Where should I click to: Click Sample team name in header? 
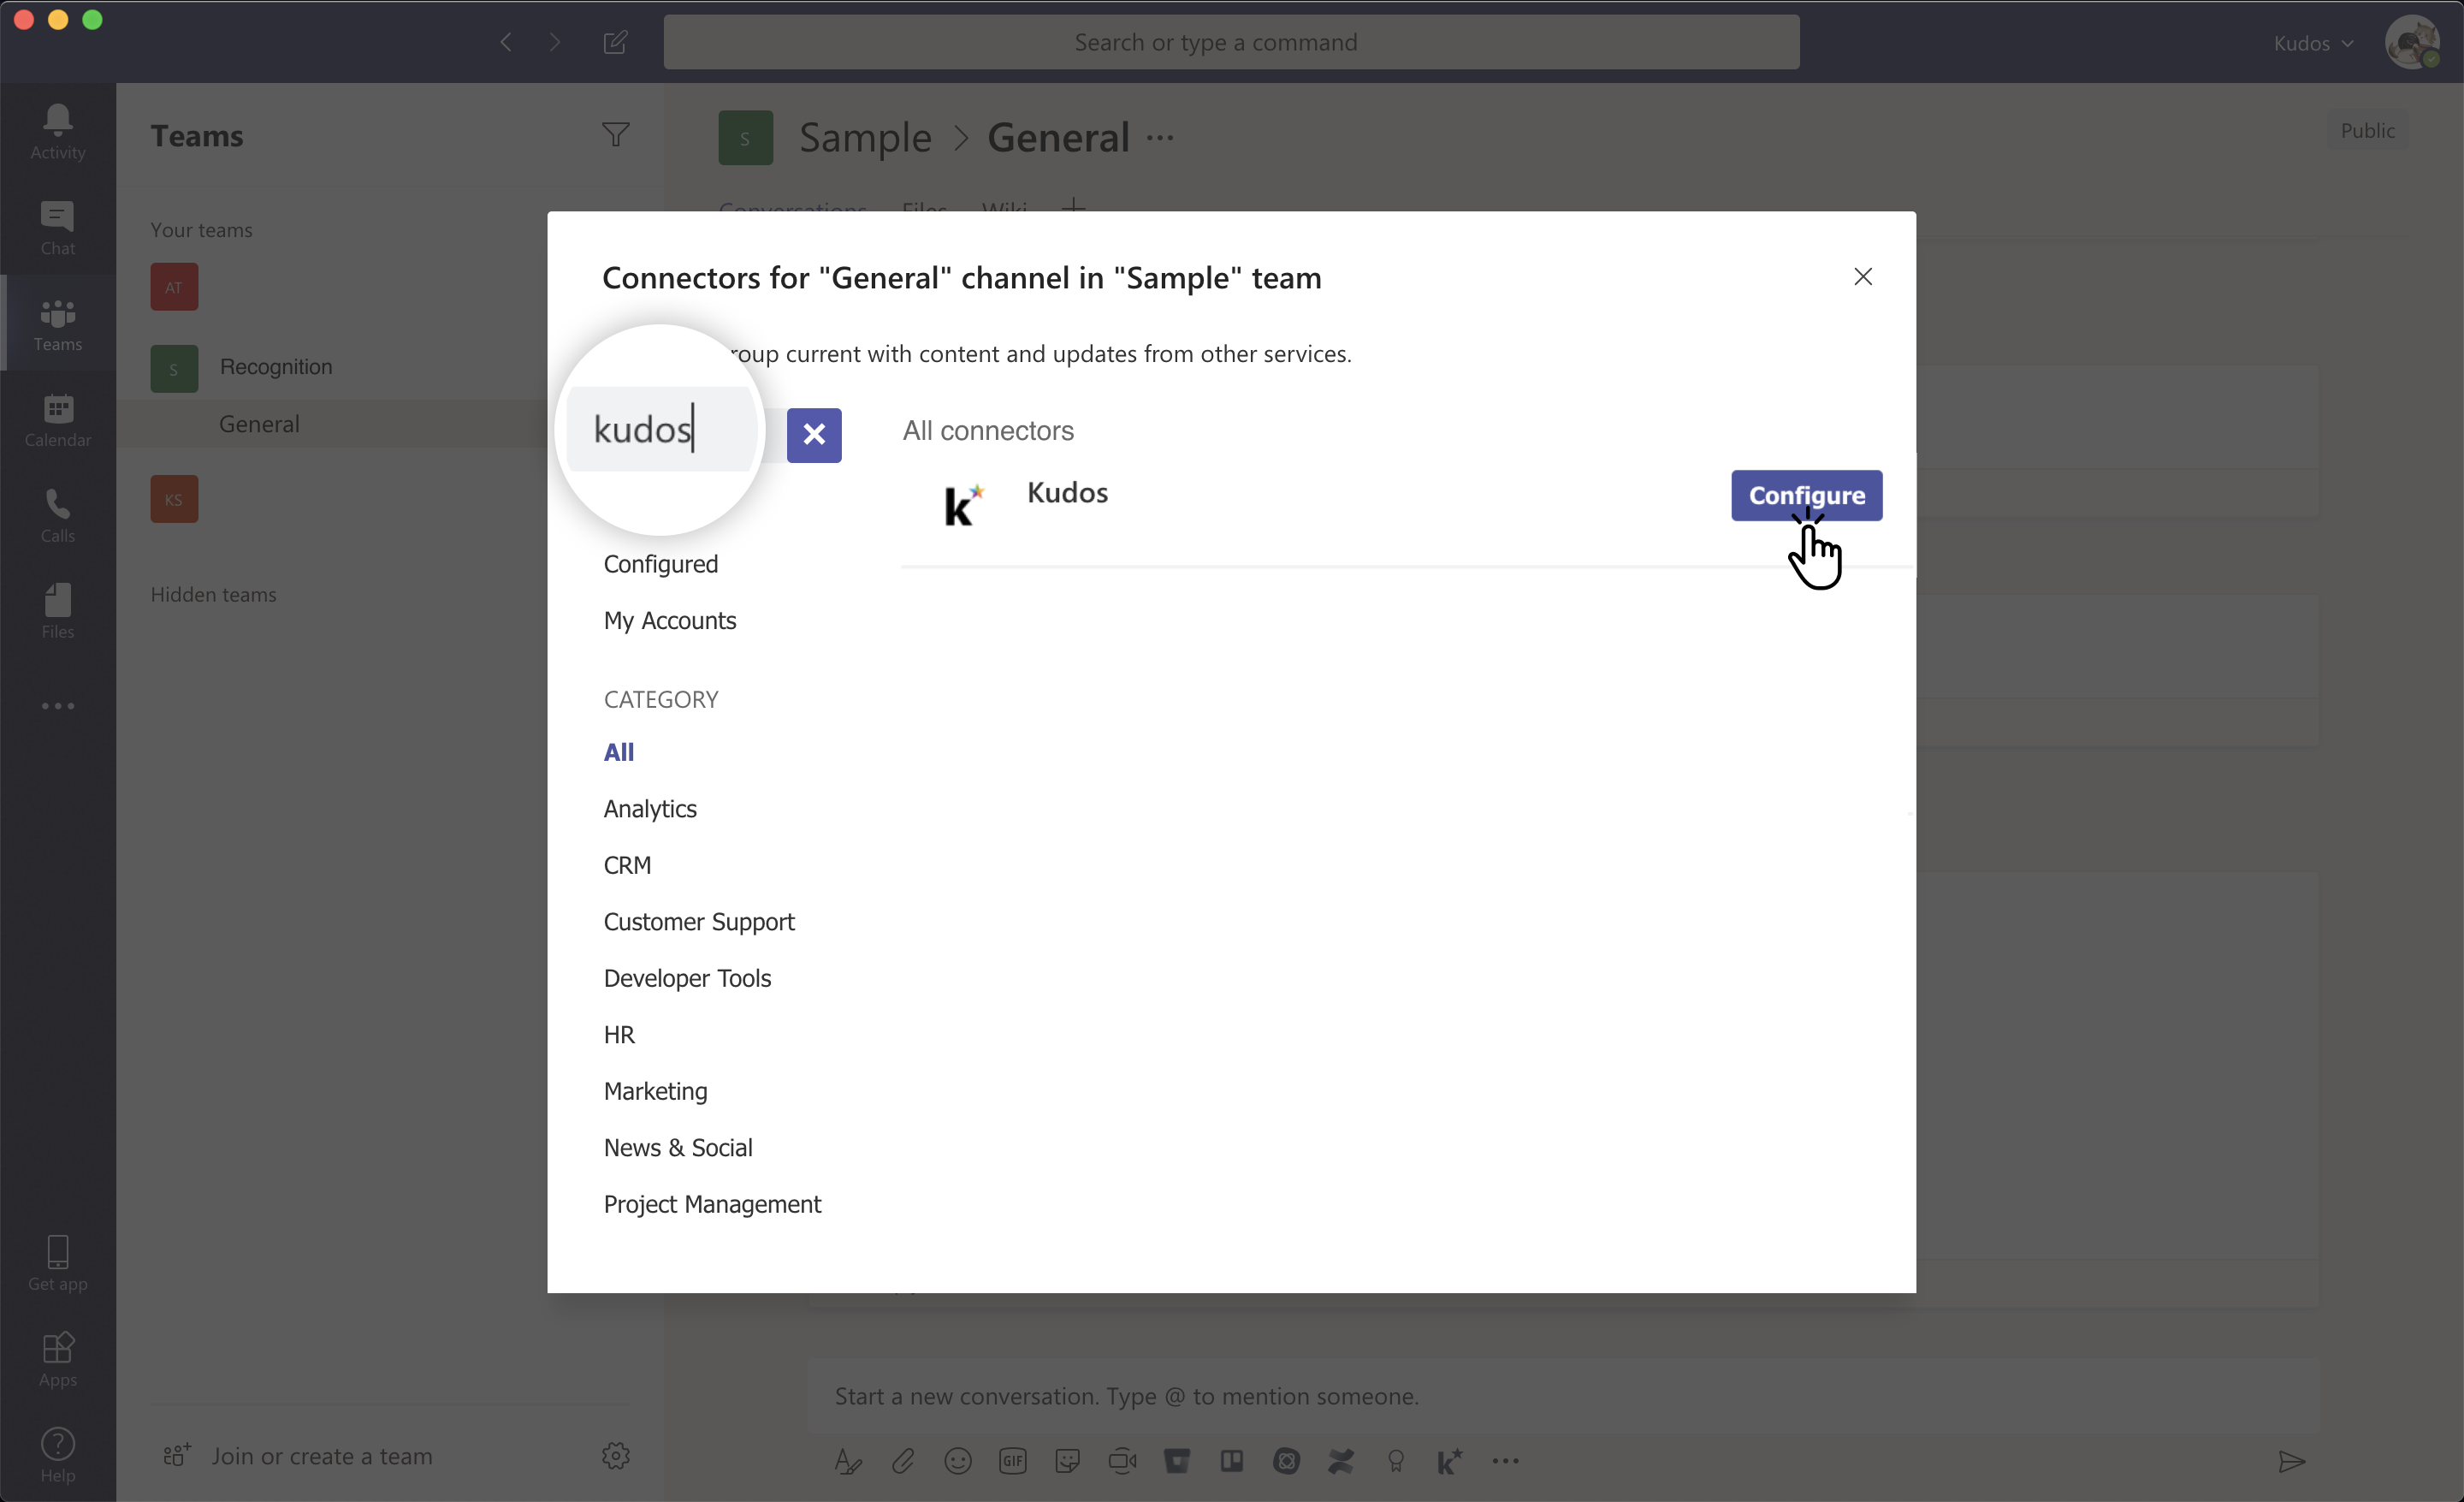point(865,138)
